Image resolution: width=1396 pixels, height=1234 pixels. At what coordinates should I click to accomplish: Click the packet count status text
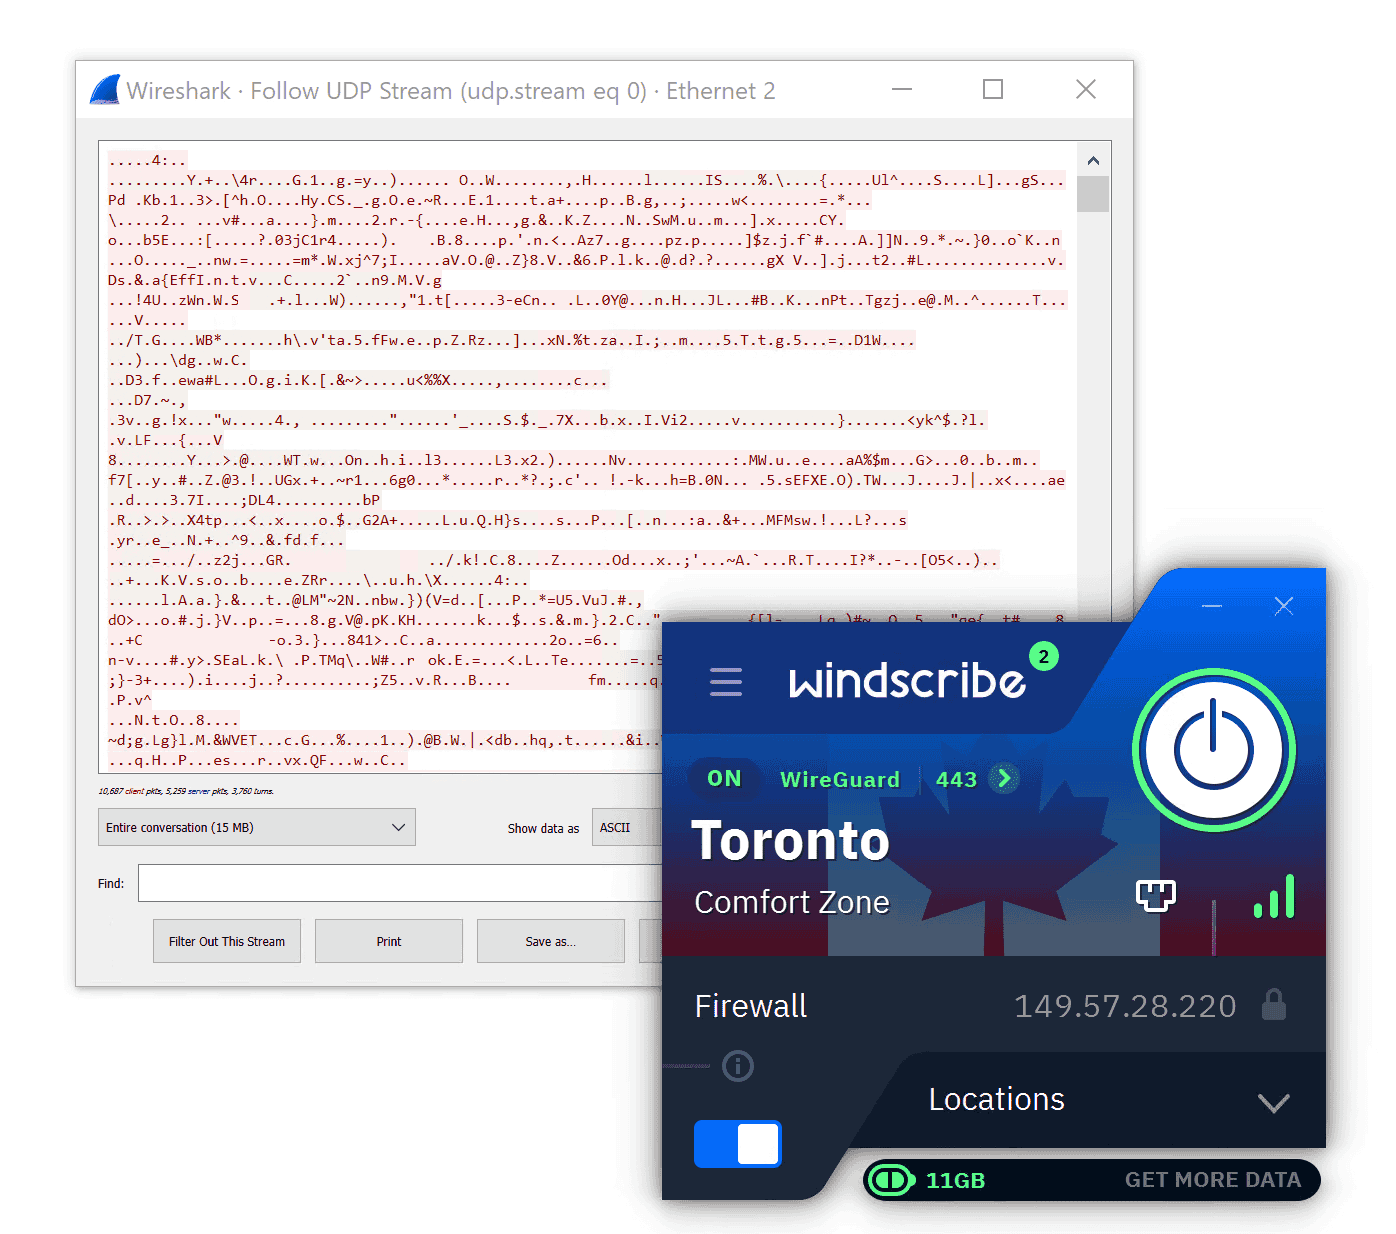tap(186, 791)
